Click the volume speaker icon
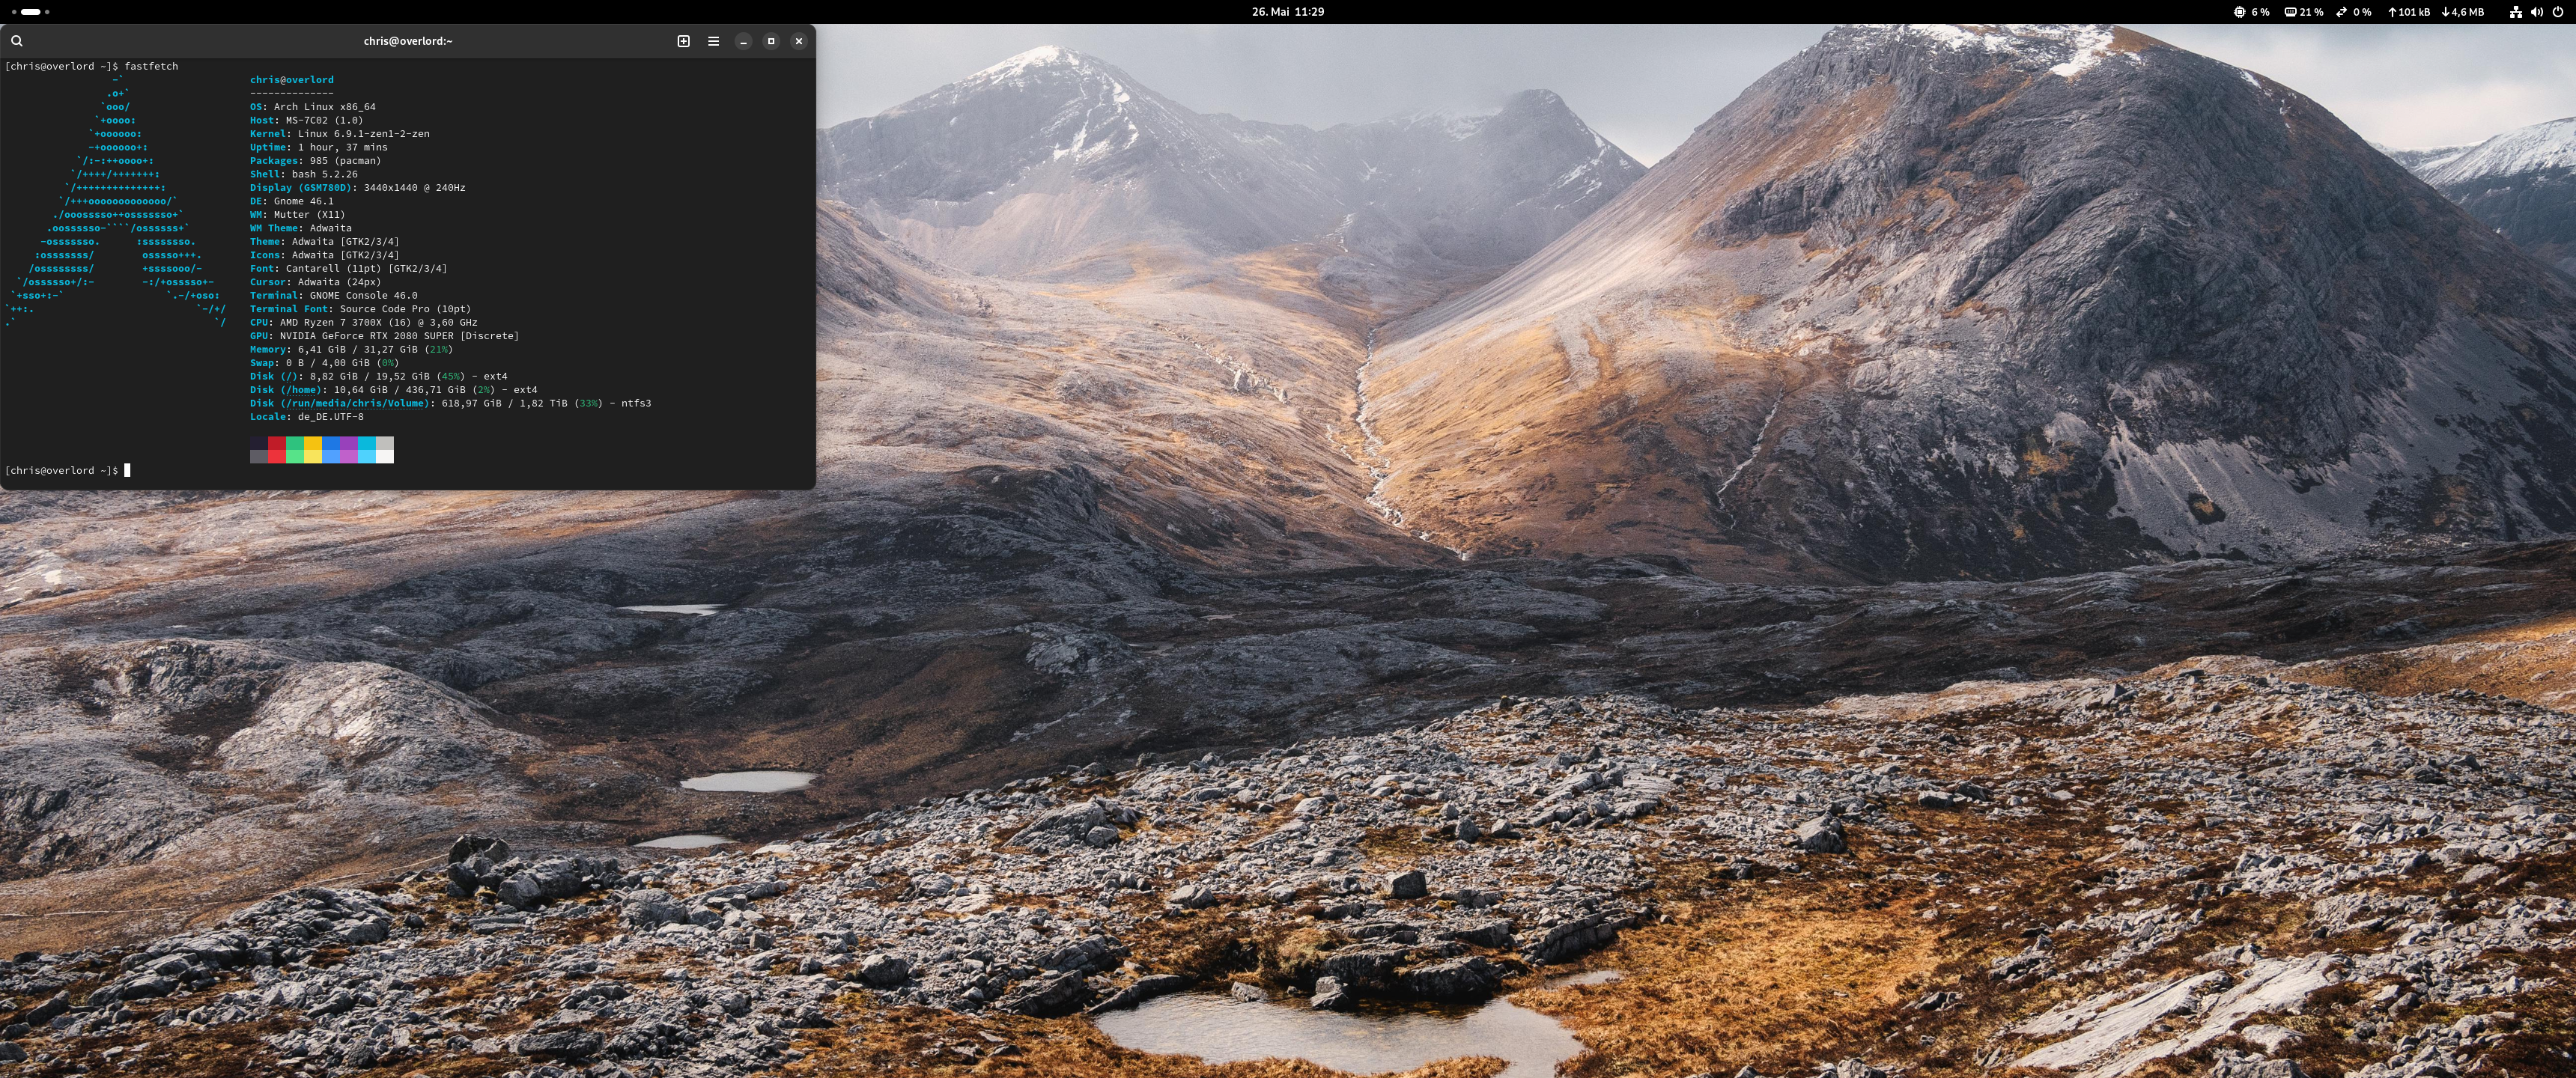2576x1078 pixels. coord(2536,12)
